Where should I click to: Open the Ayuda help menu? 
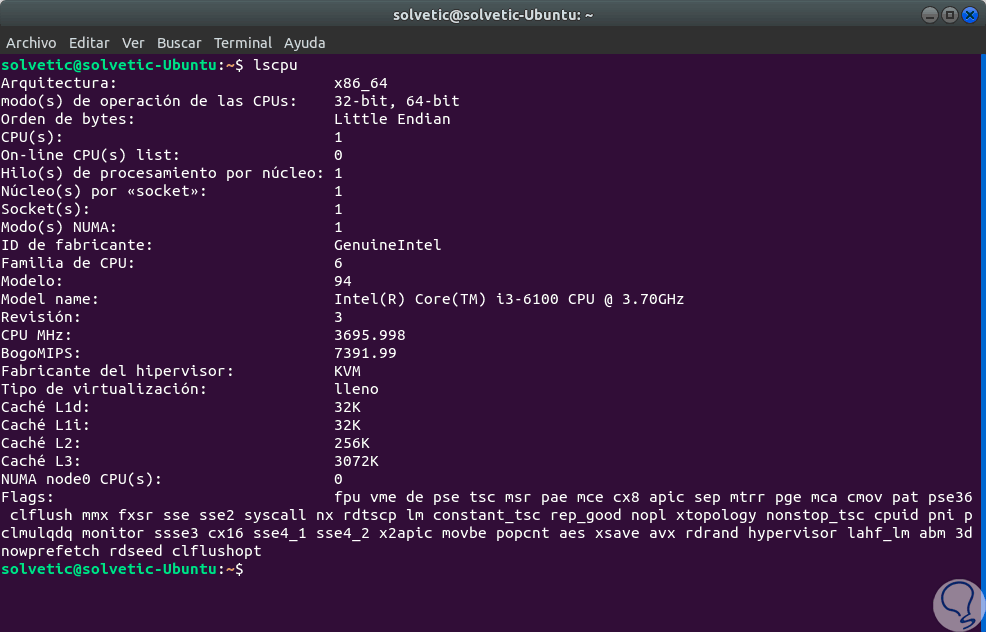click(304, 43)
